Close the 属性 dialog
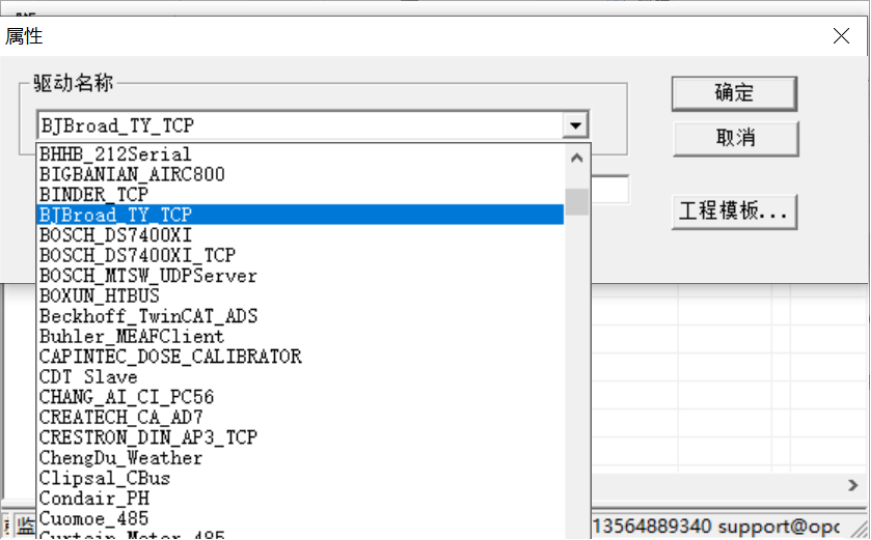 click(841, 36)
